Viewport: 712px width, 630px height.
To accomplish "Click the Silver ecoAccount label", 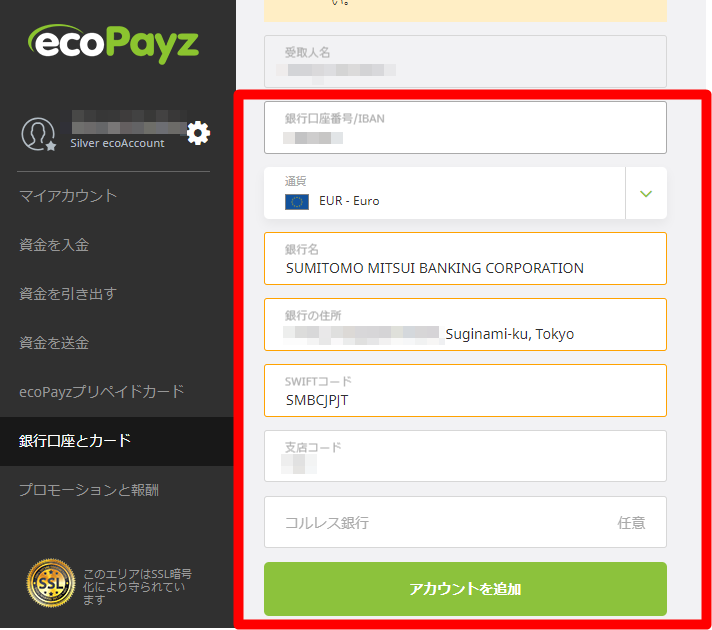I will (117, 144).
